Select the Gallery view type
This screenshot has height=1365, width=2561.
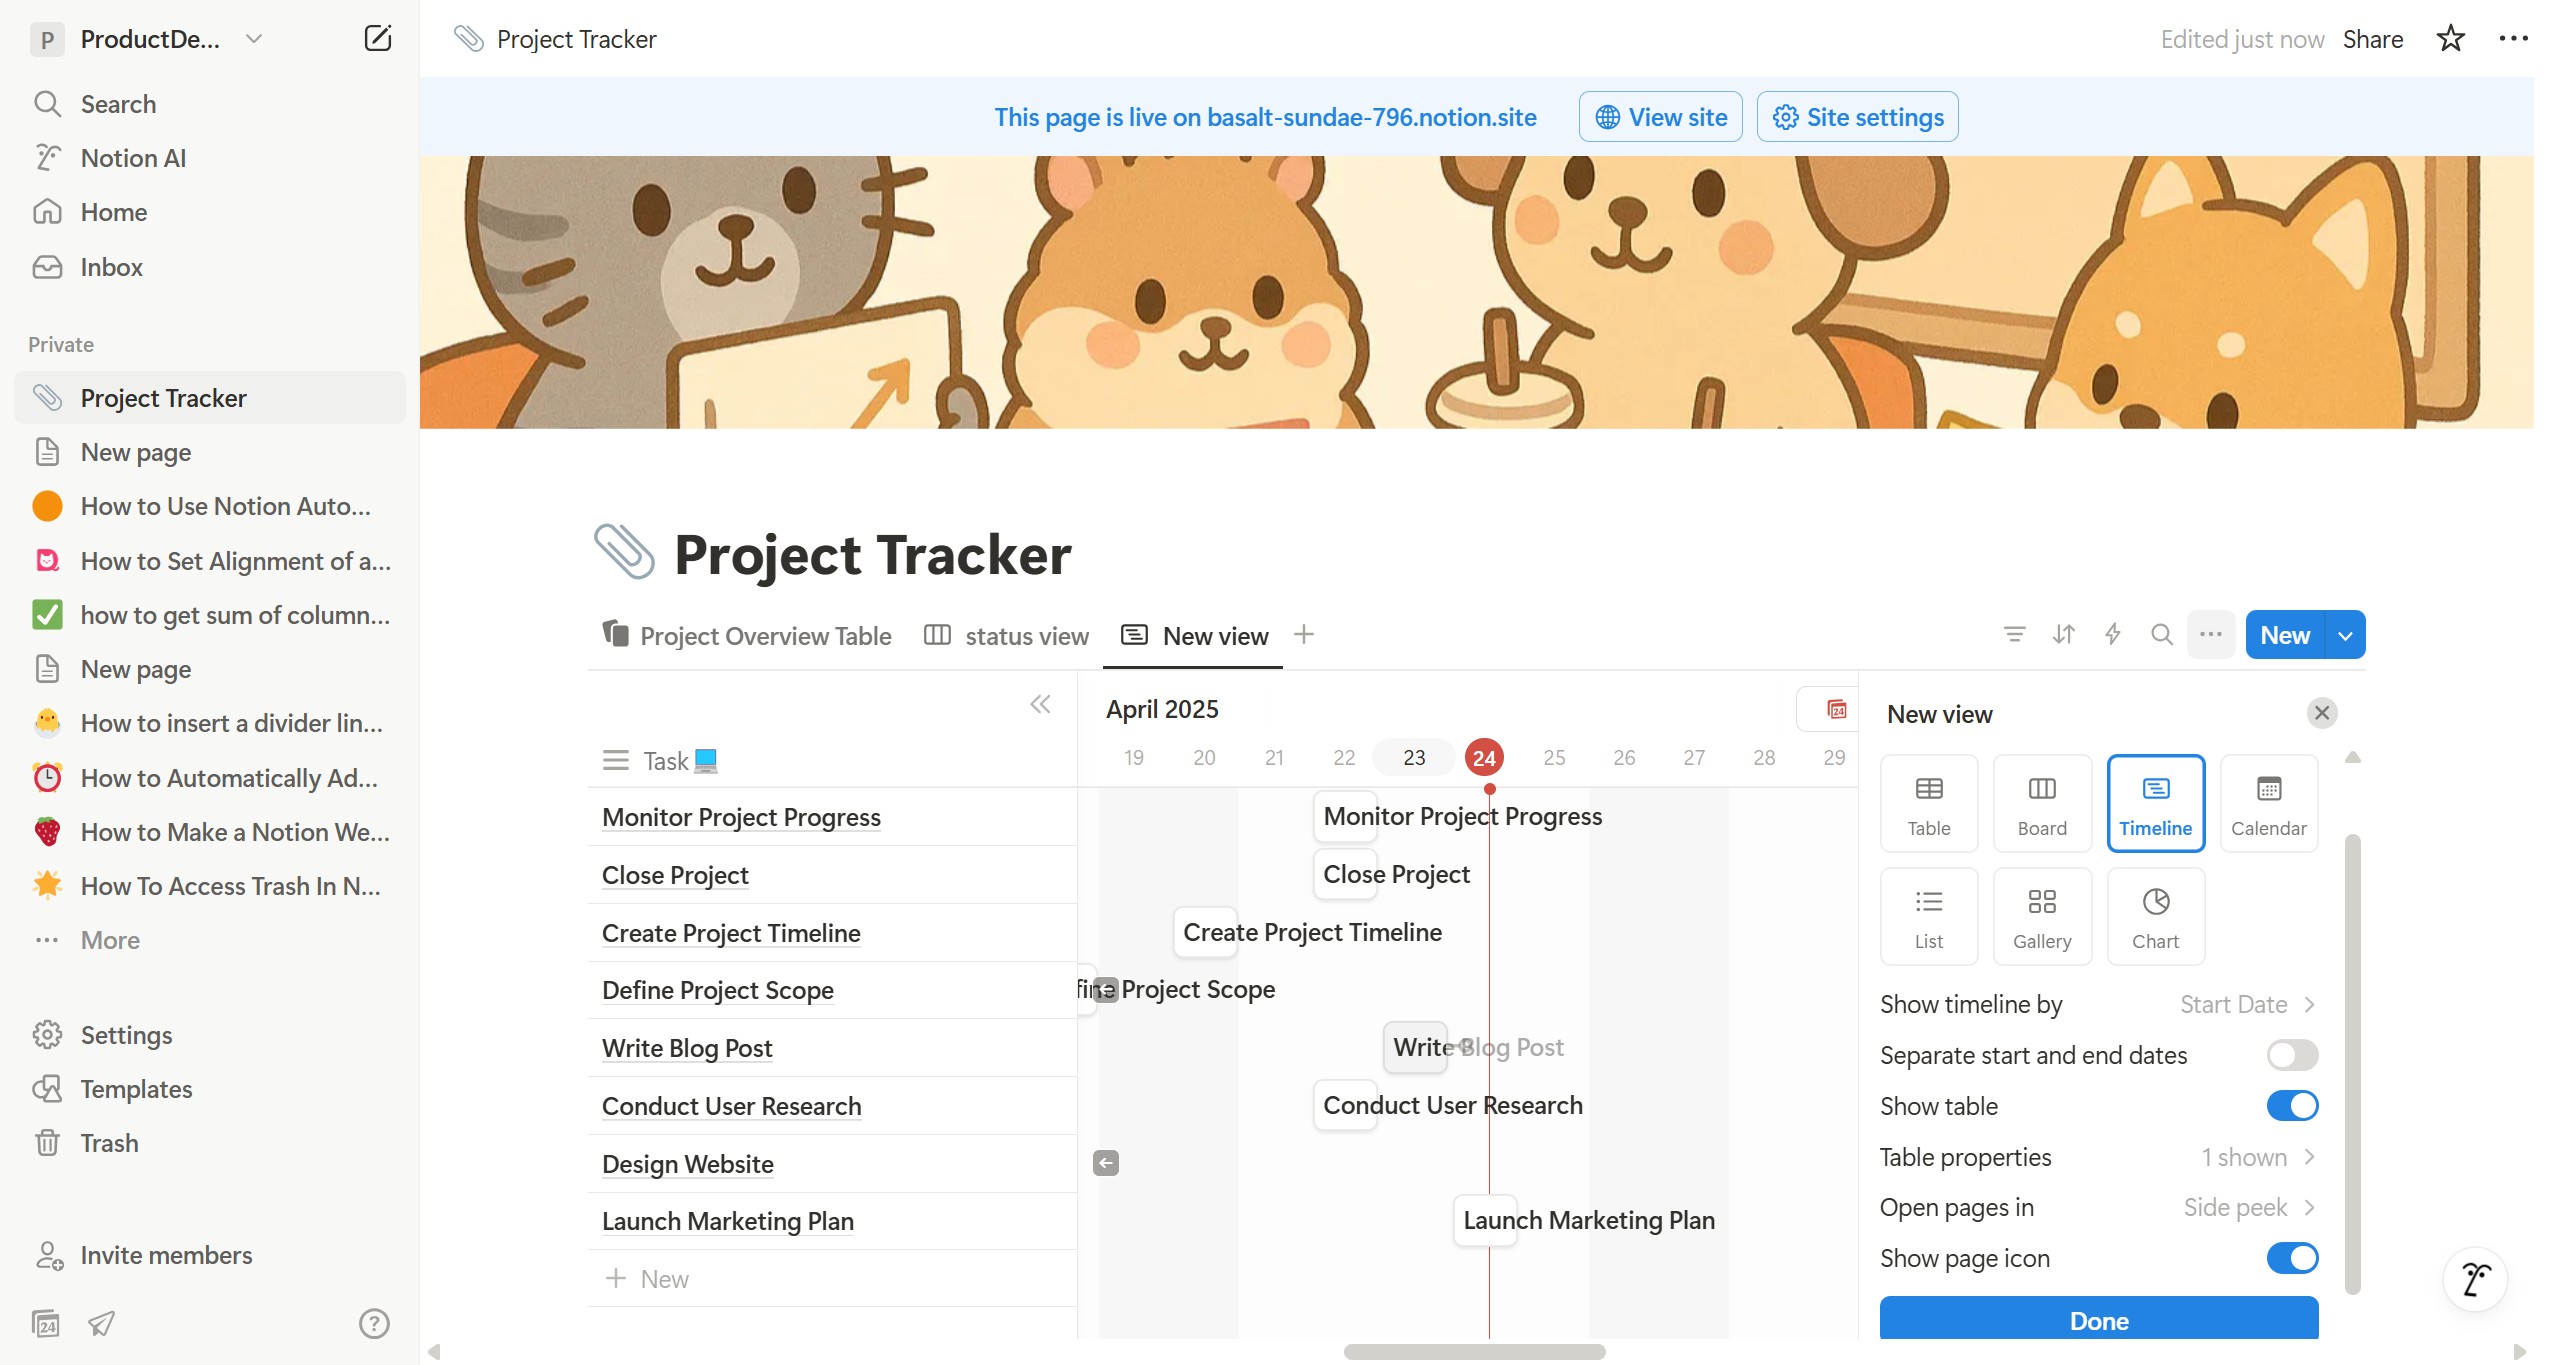tap(2041, 917)
